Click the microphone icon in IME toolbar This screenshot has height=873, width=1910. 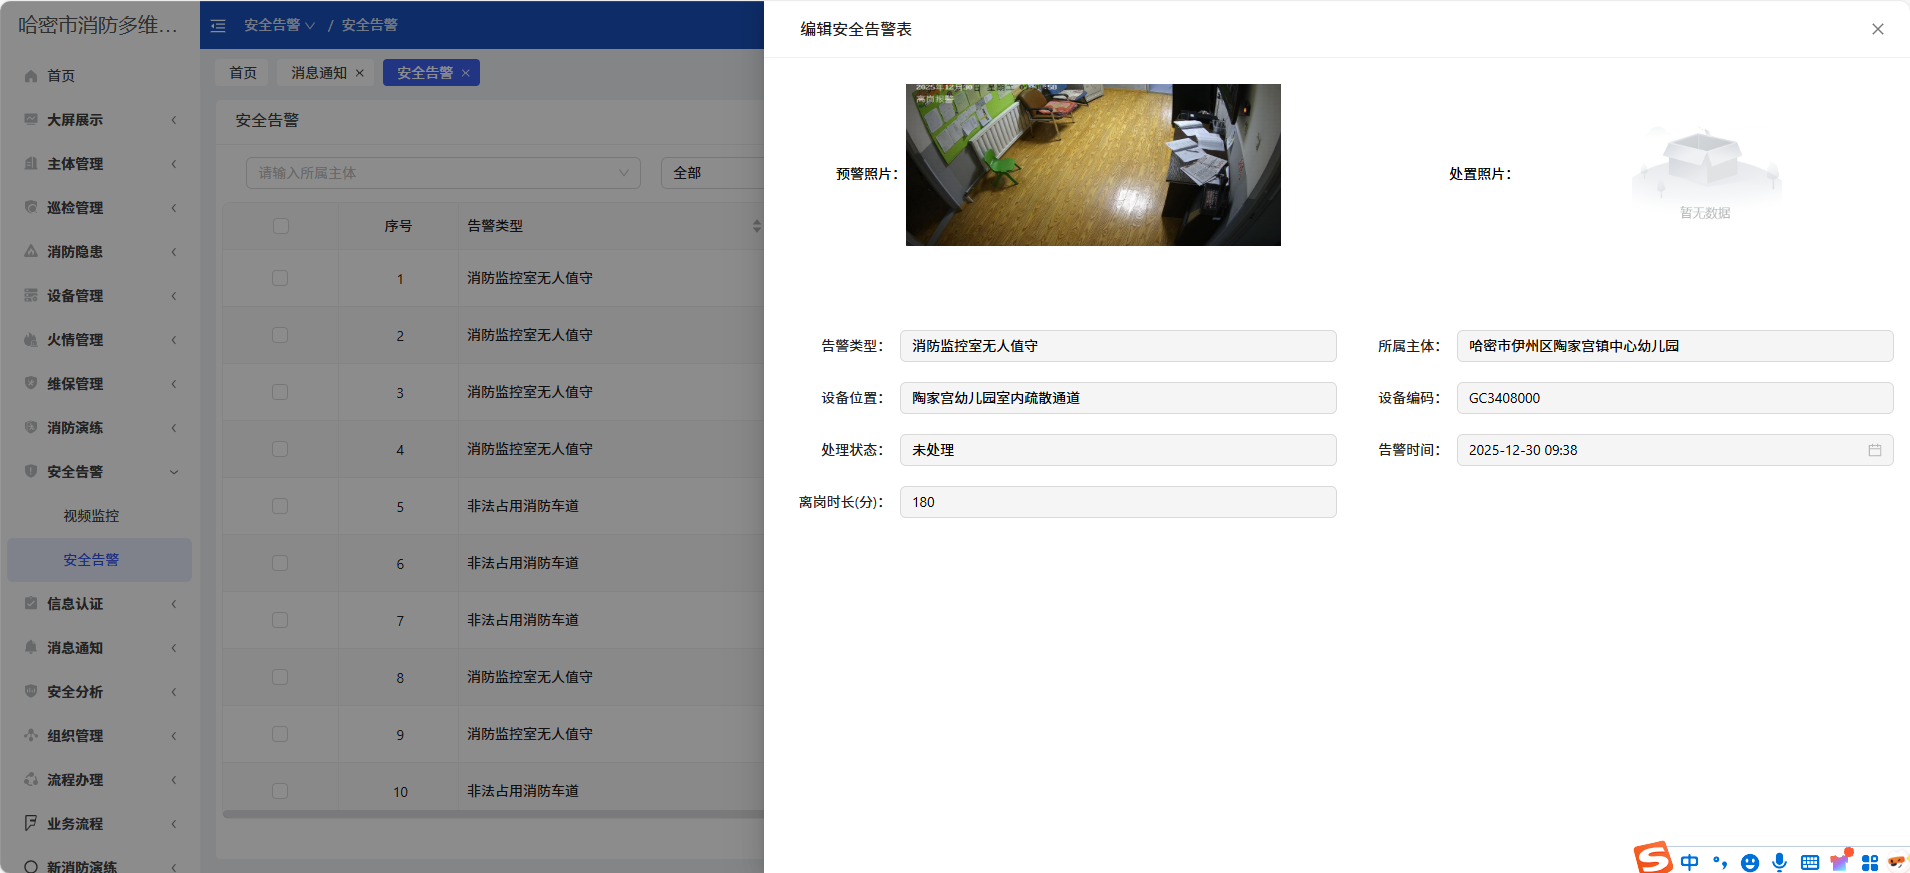1779,862
